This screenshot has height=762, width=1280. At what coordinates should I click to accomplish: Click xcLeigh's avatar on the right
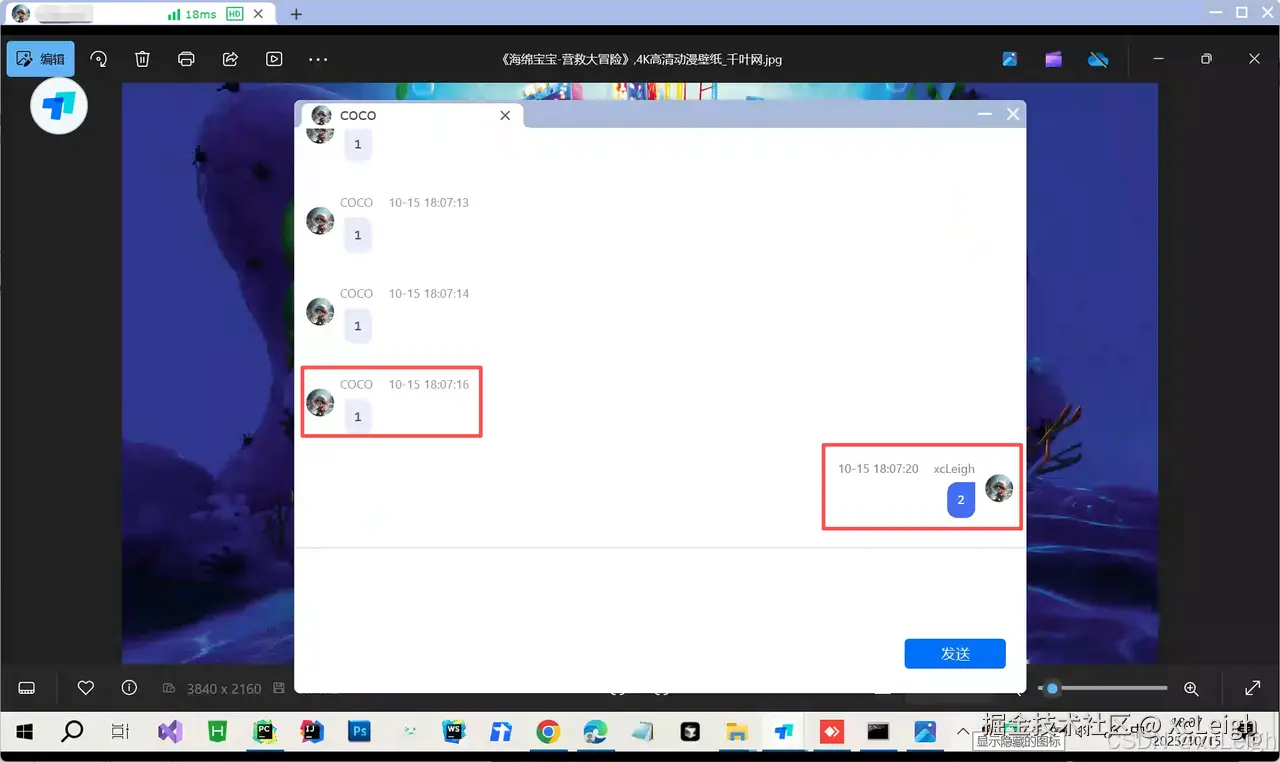tap(999, 488)
